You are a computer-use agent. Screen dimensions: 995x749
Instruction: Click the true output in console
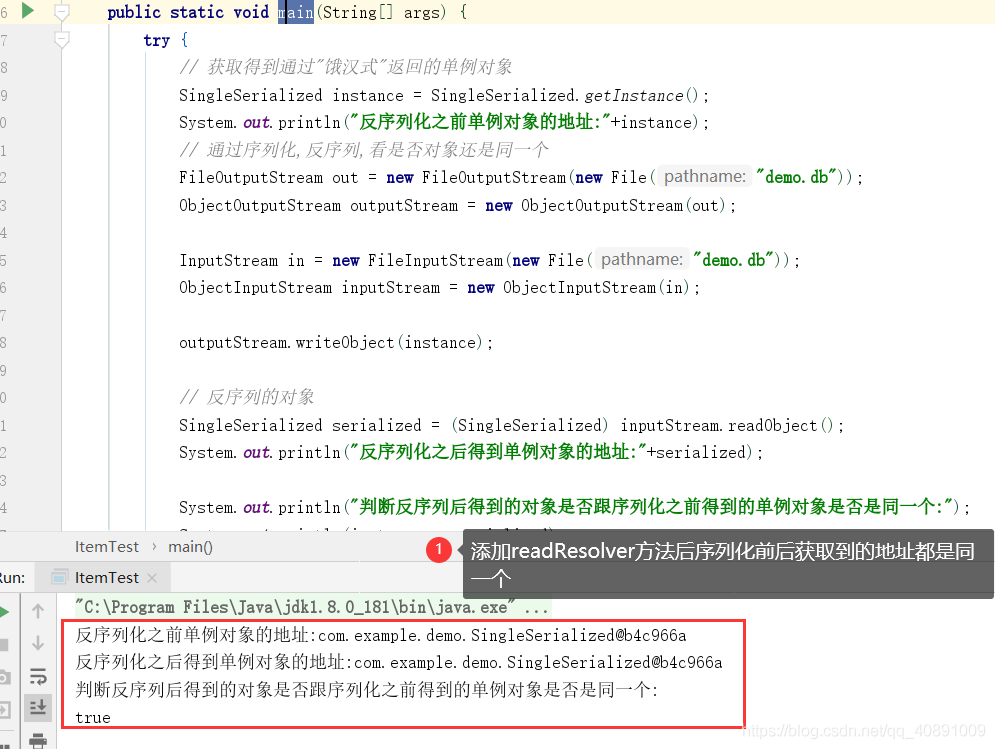point(93,718)
